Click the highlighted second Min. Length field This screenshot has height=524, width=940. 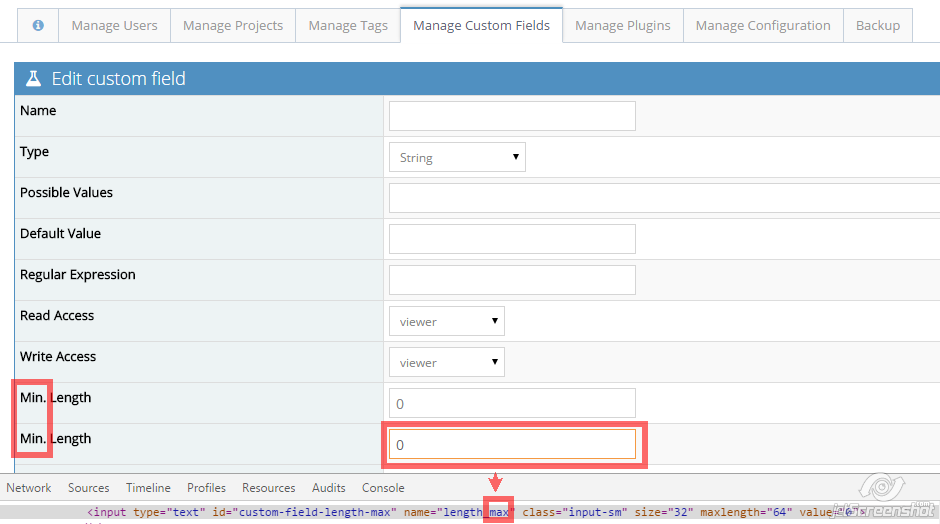512,444
